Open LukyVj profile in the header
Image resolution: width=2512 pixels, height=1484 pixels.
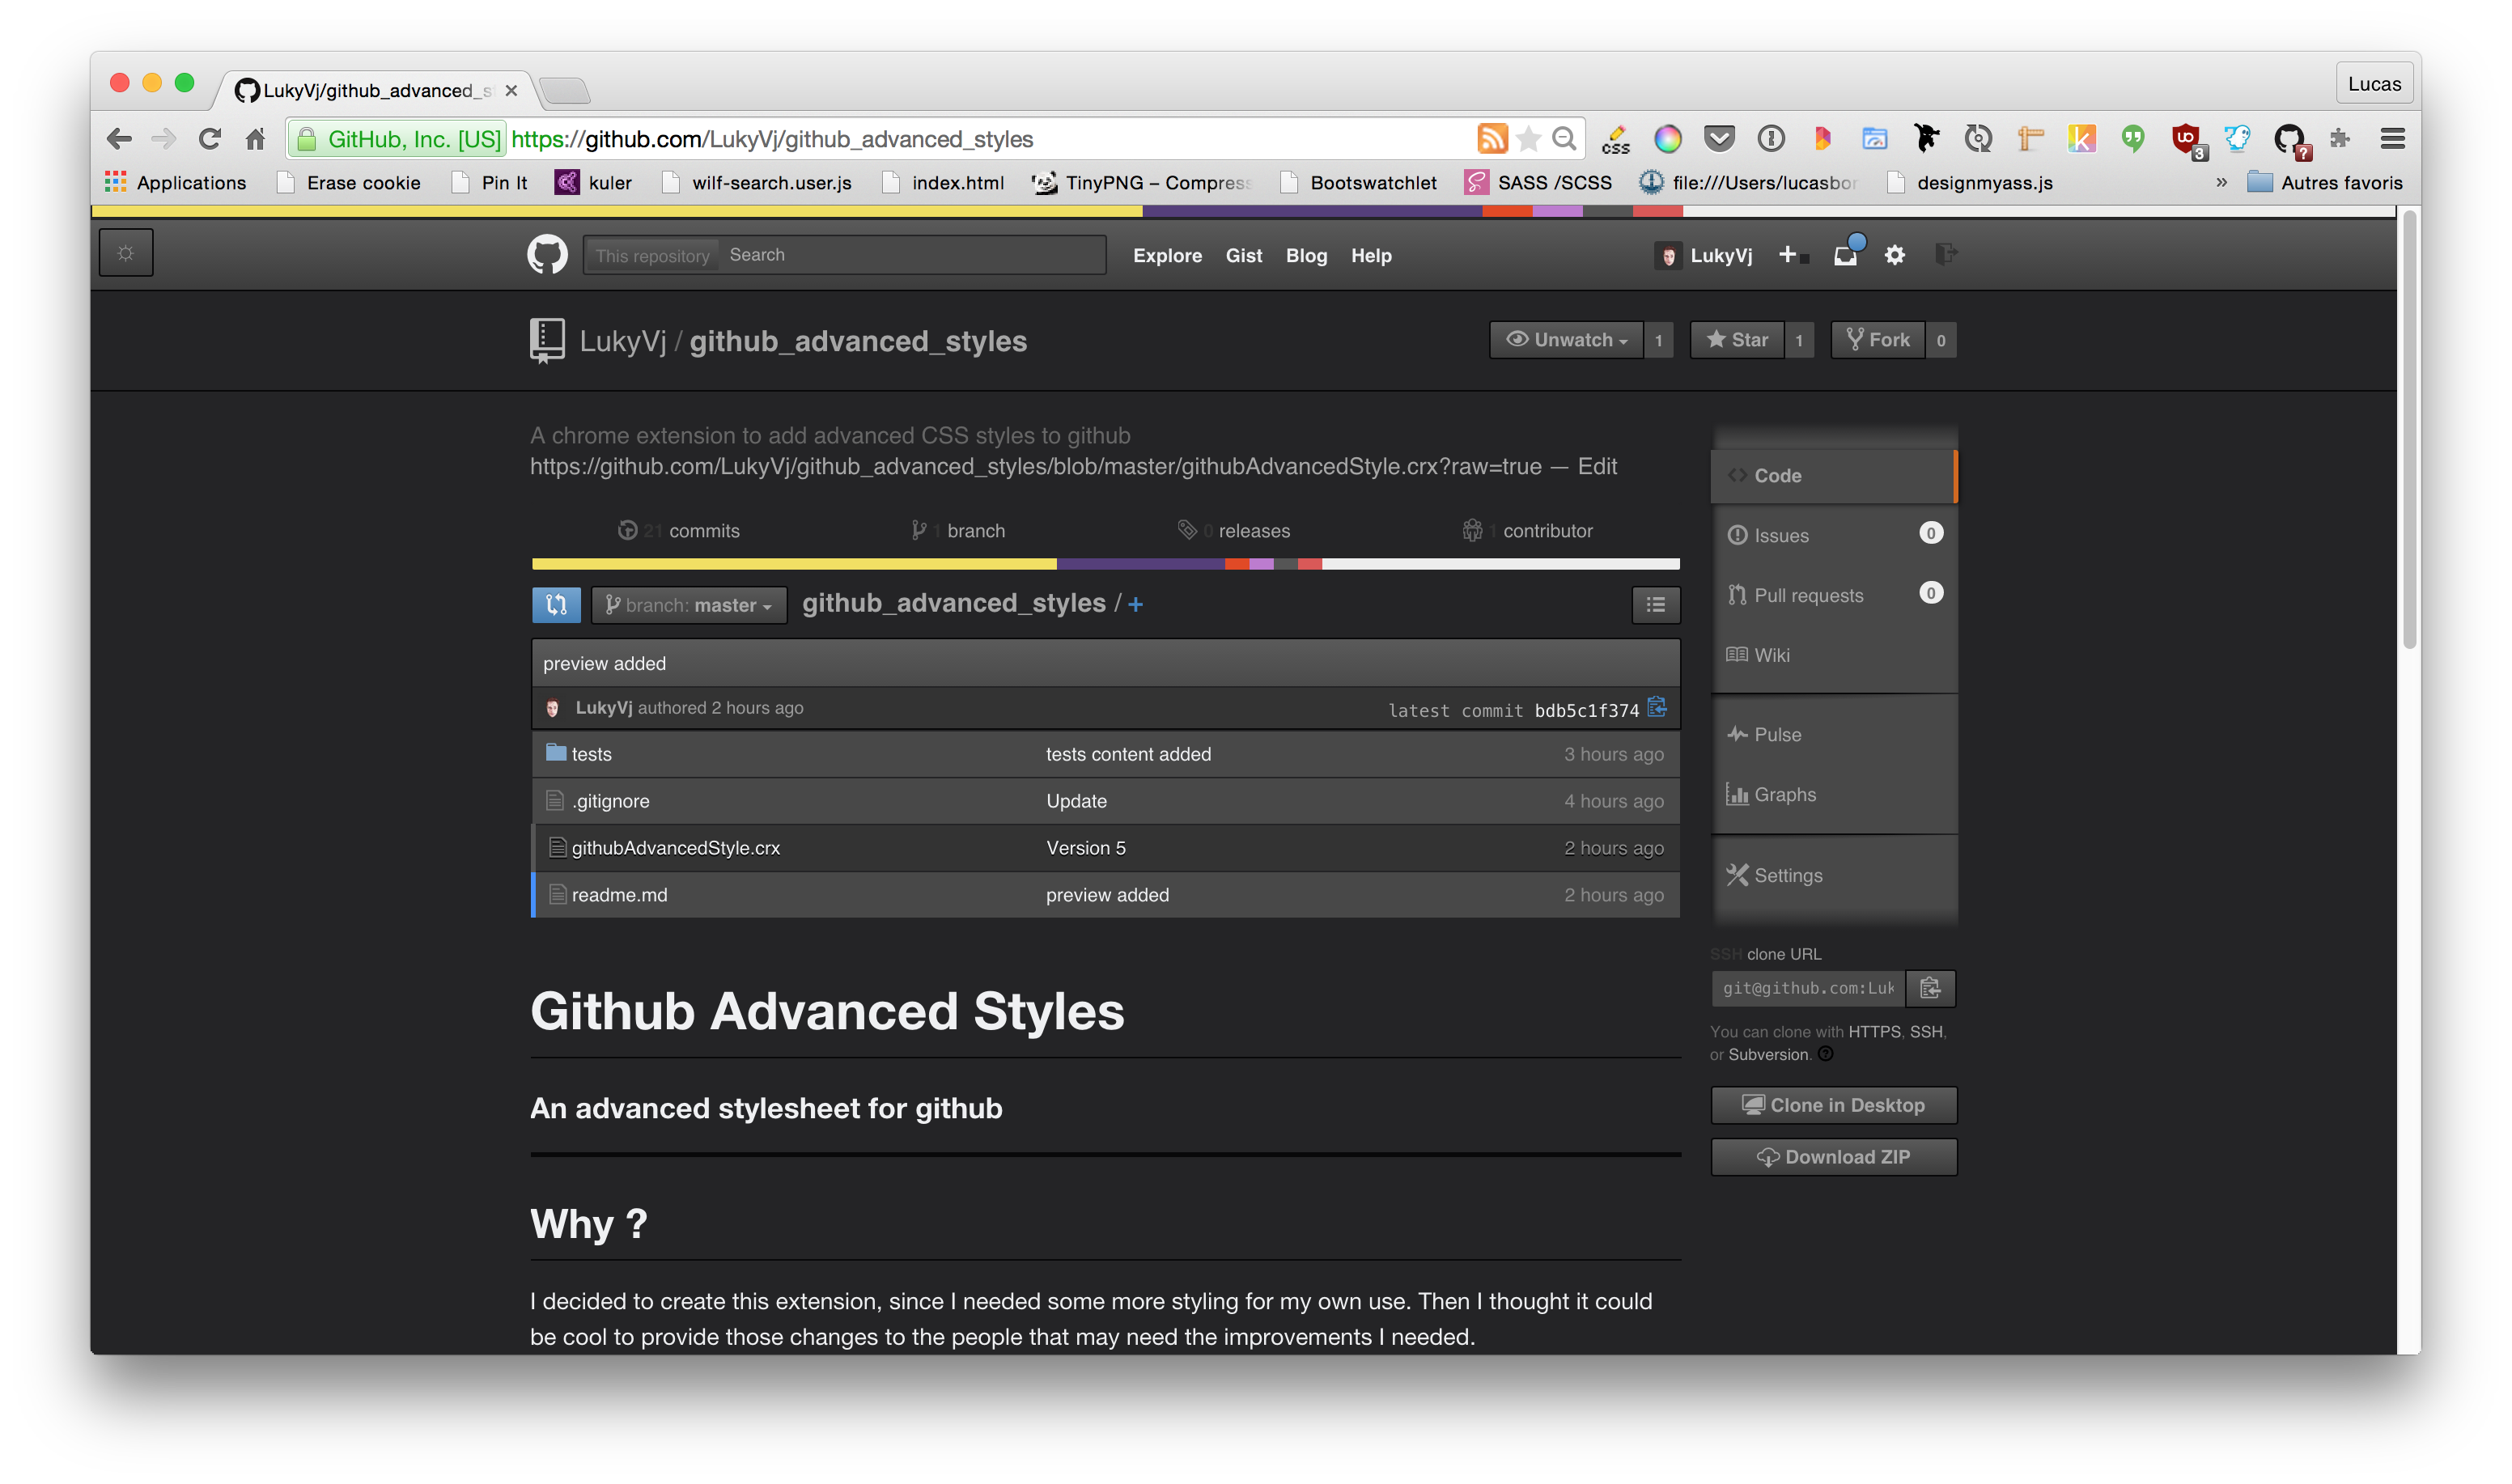click(1703, 256)
